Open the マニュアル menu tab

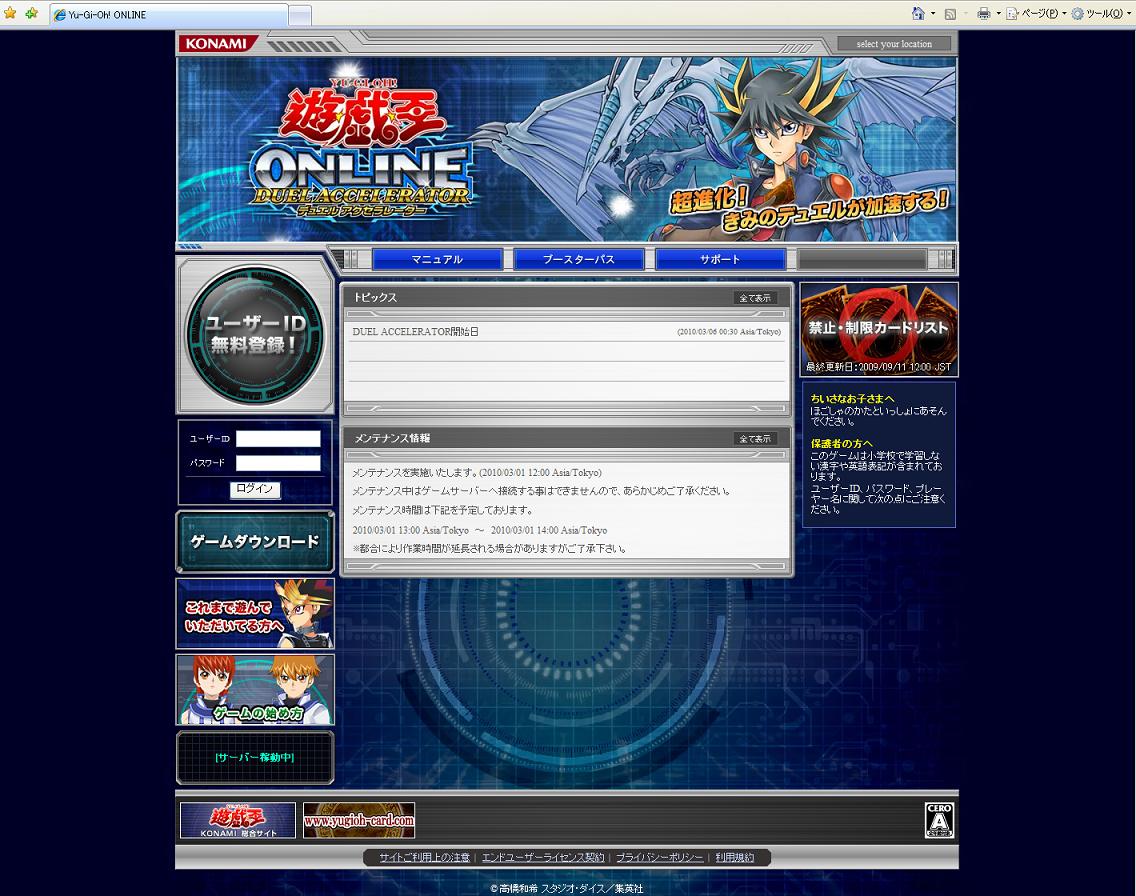[437, 259]
